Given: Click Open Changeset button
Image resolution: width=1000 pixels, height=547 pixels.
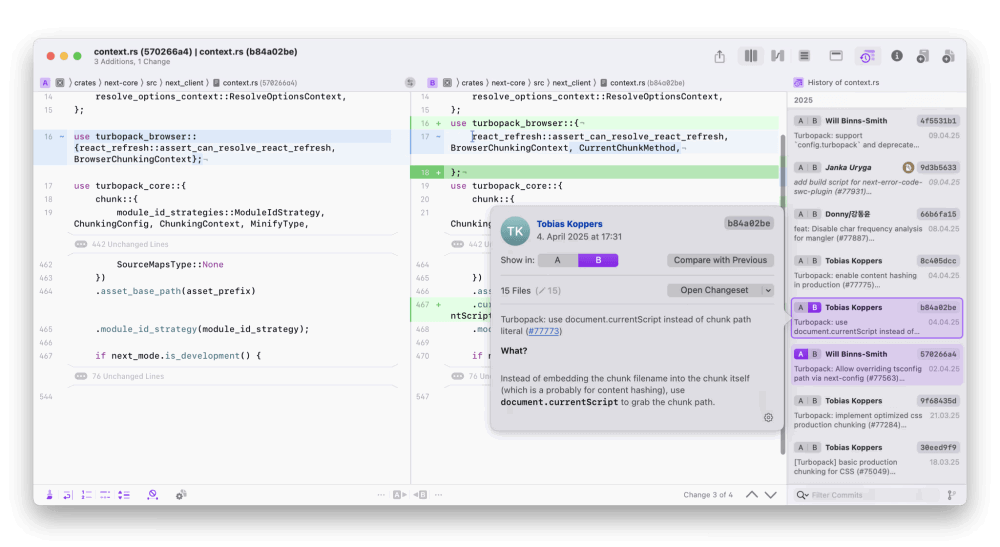Looking at the screenshot, I should click(714, 290).
